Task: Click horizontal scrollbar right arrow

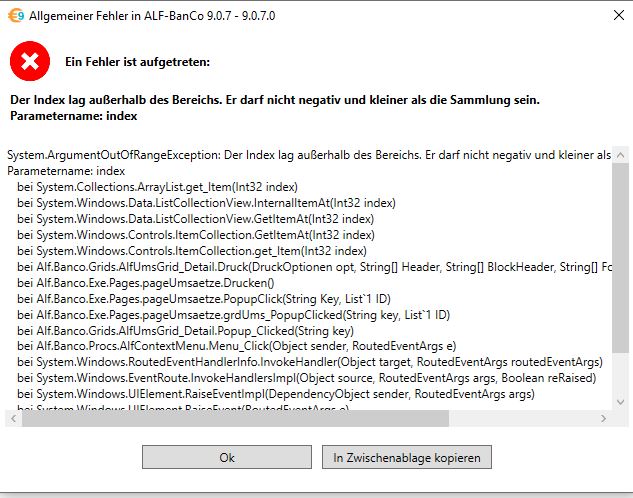Action: click(604, 418)
